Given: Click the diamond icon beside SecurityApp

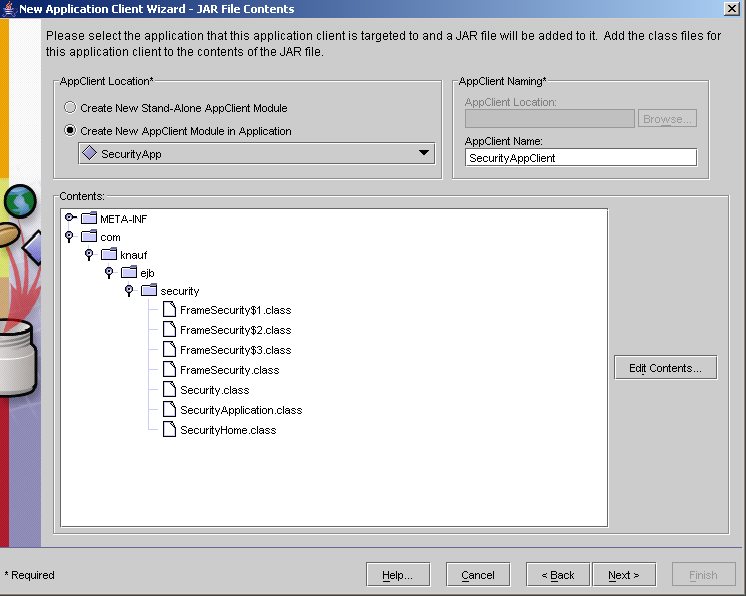Looking at the screenshot, I should 89,153.
